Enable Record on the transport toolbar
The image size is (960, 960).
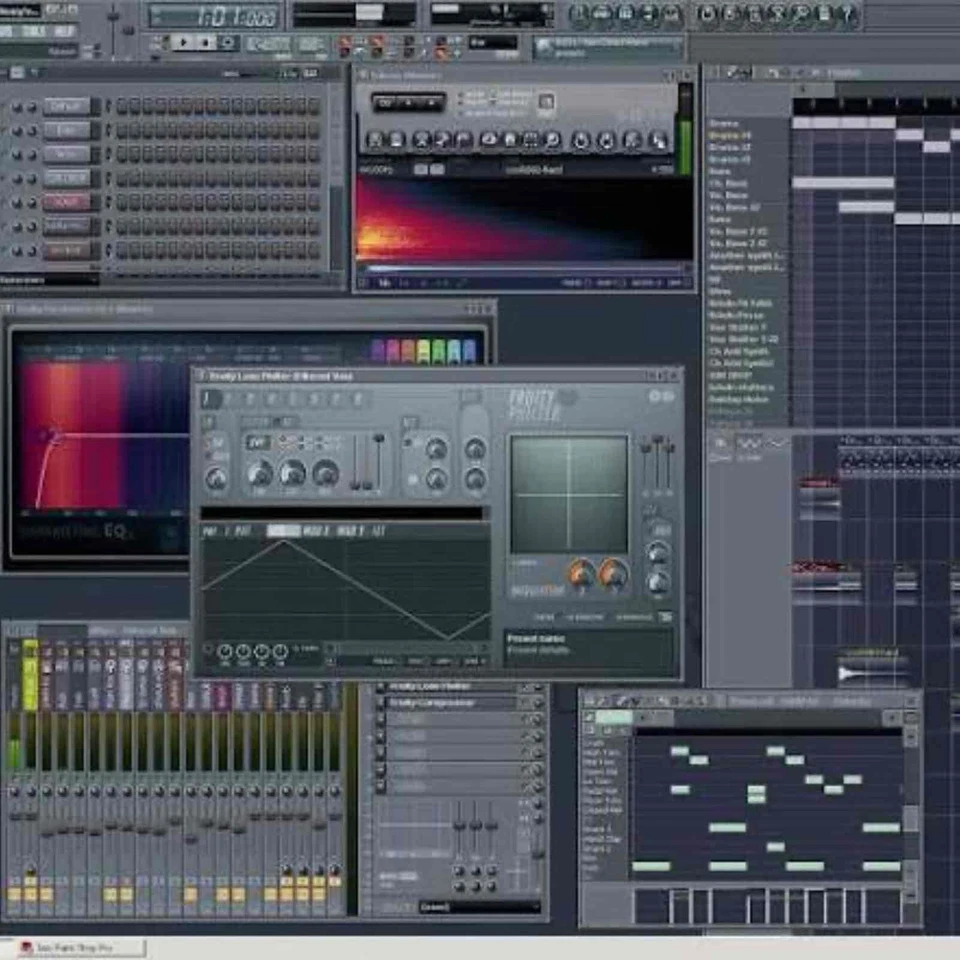pyautogui.click(x=228, y=42)
